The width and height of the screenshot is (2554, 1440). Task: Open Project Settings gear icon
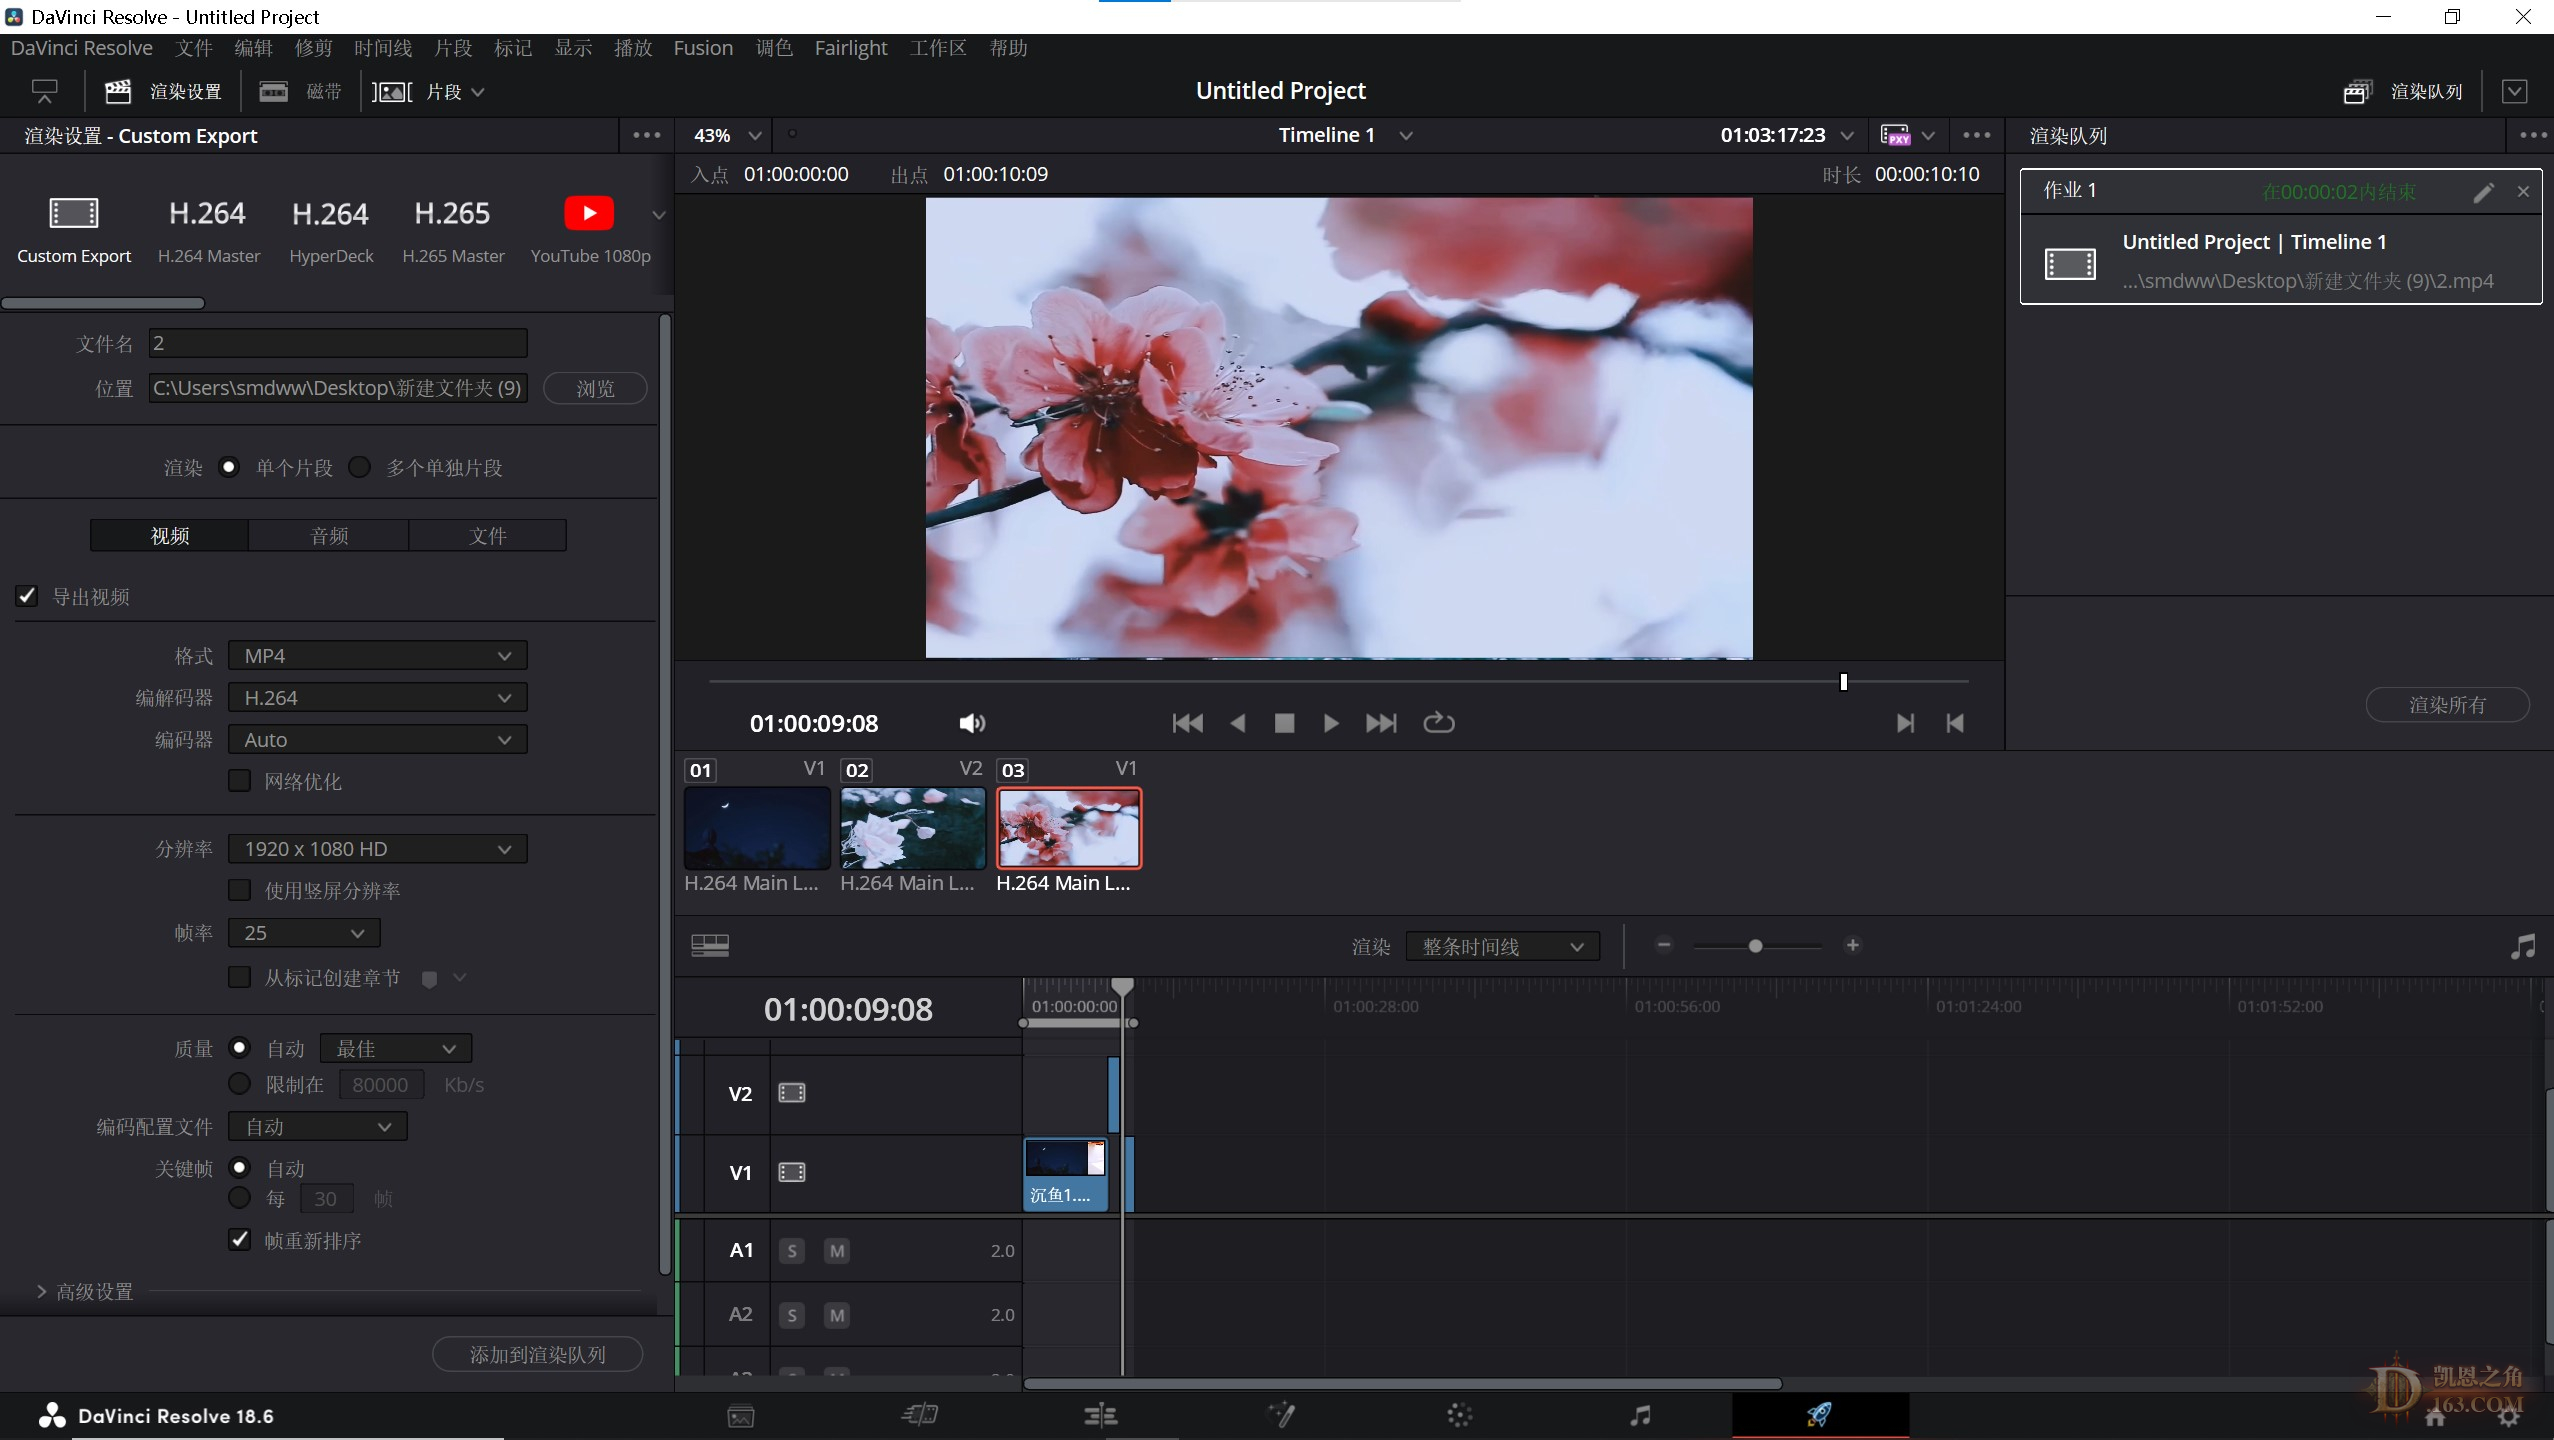[2507, 1416]
